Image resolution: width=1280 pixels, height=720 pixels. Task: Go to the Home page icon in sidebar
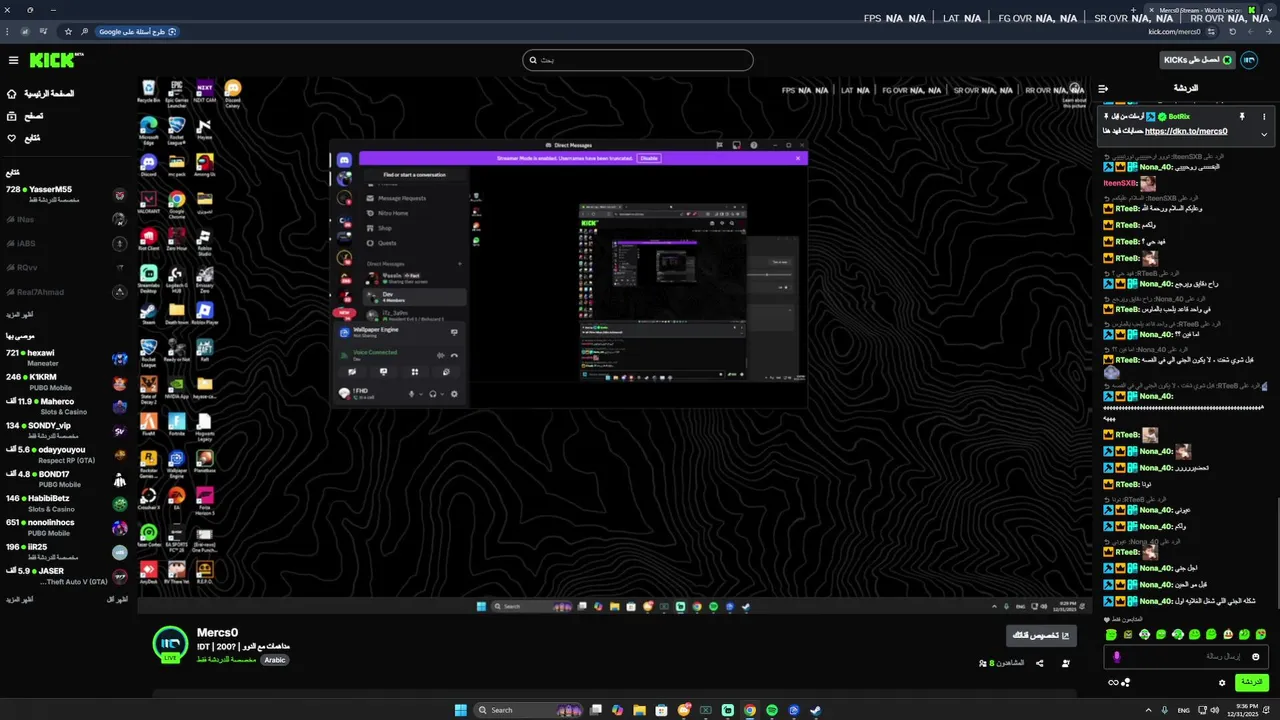pos(12,94)
